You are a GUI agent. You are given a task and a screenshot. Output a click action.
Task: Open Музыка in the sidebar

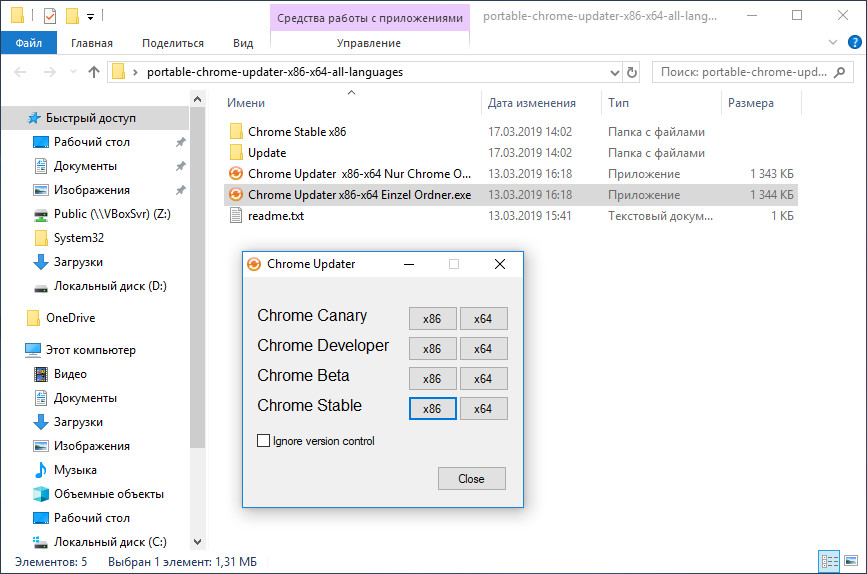point(75,470)
